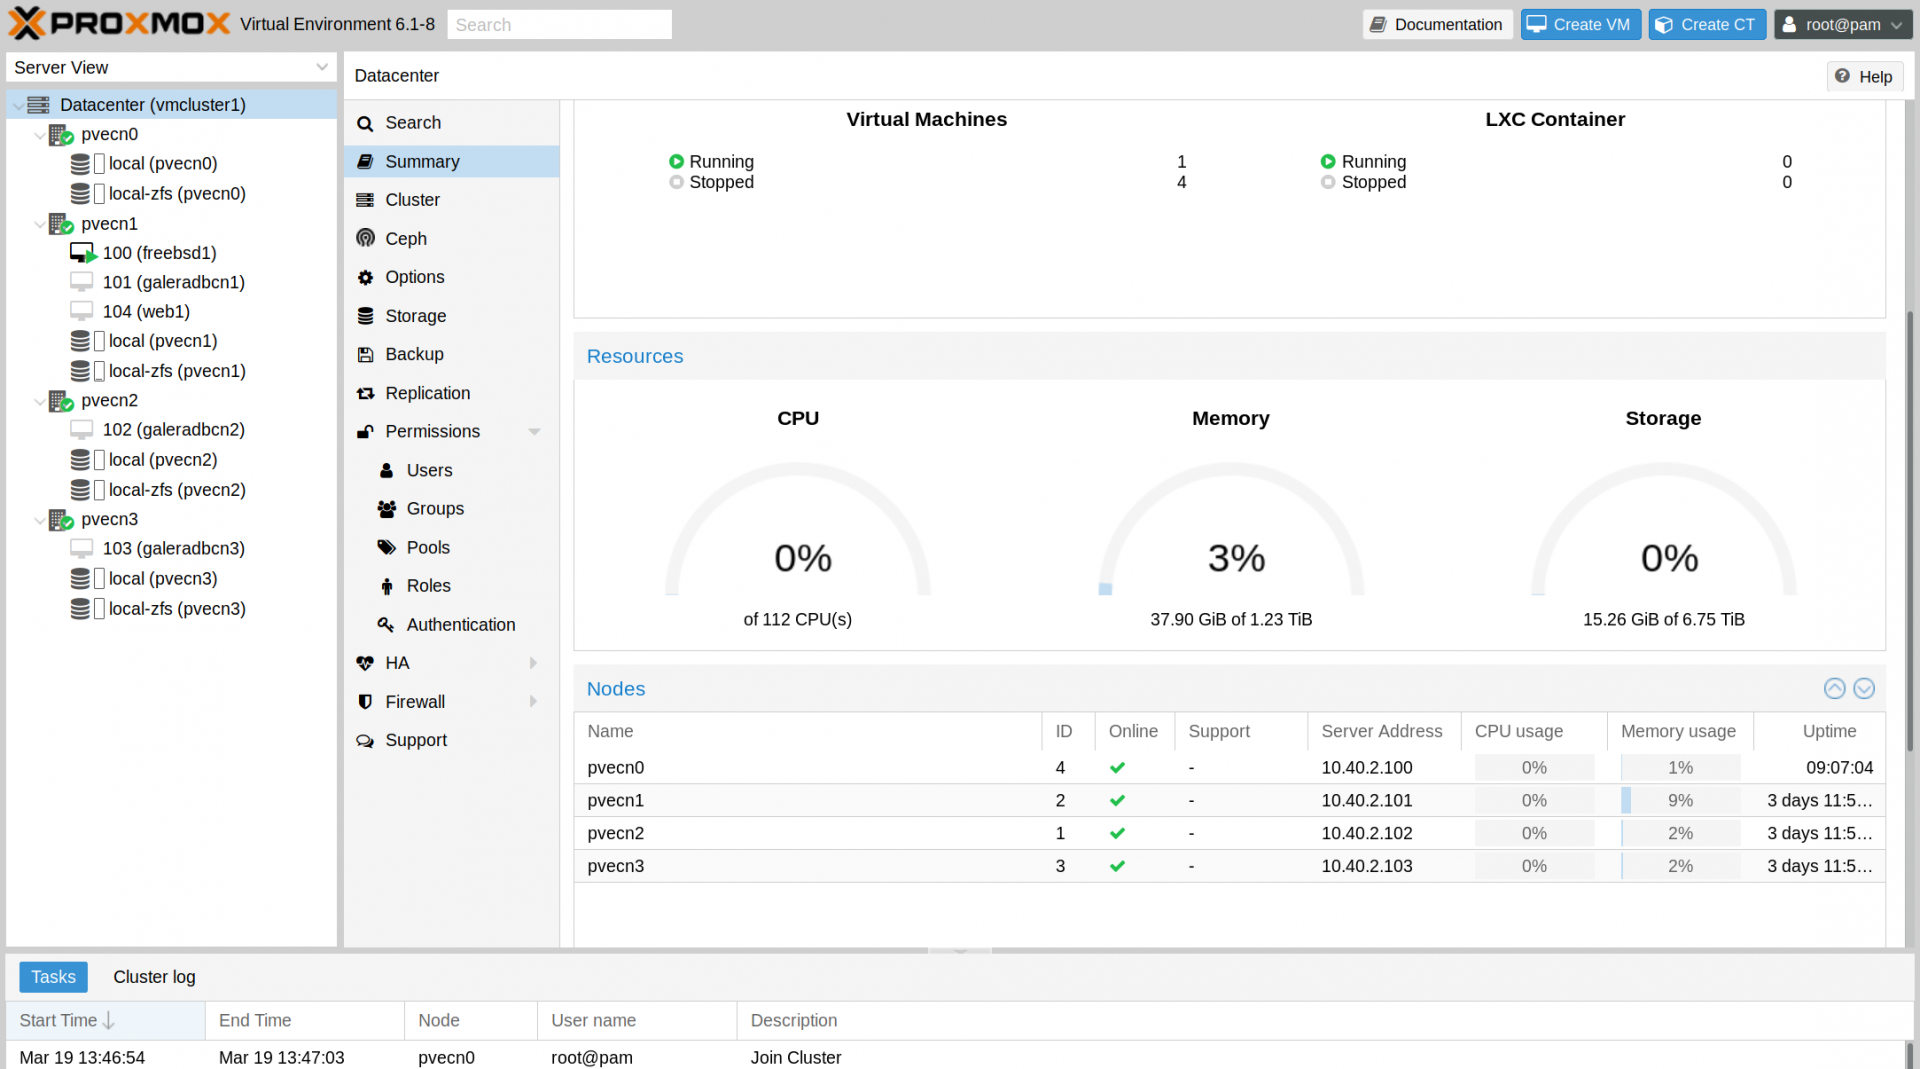Image resolution: width=1920 pixels, height=1069 pixels.
Task: Click stopped VM icon for 101 (galeradbcn1)
Action: coord(82,282)
